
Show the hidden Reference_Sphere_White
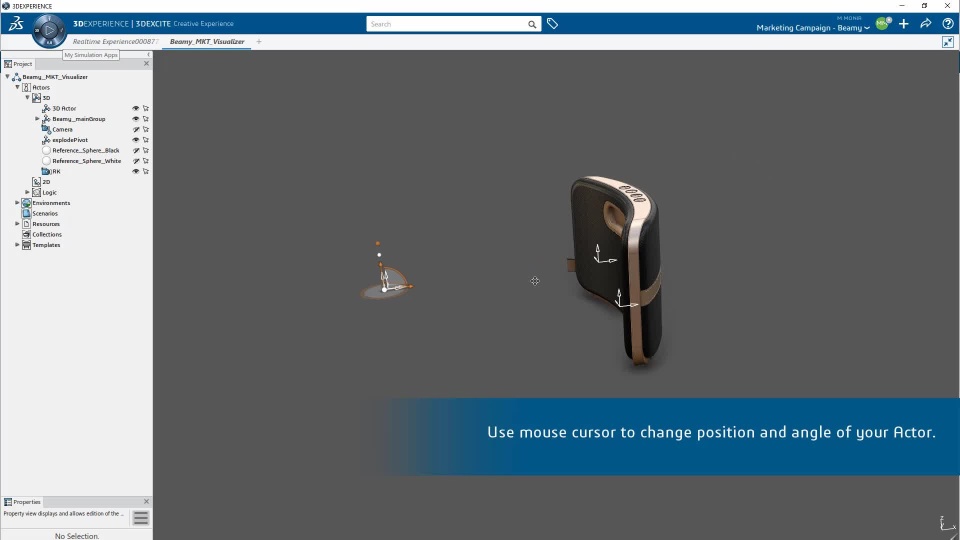click(x=136, y=161)
